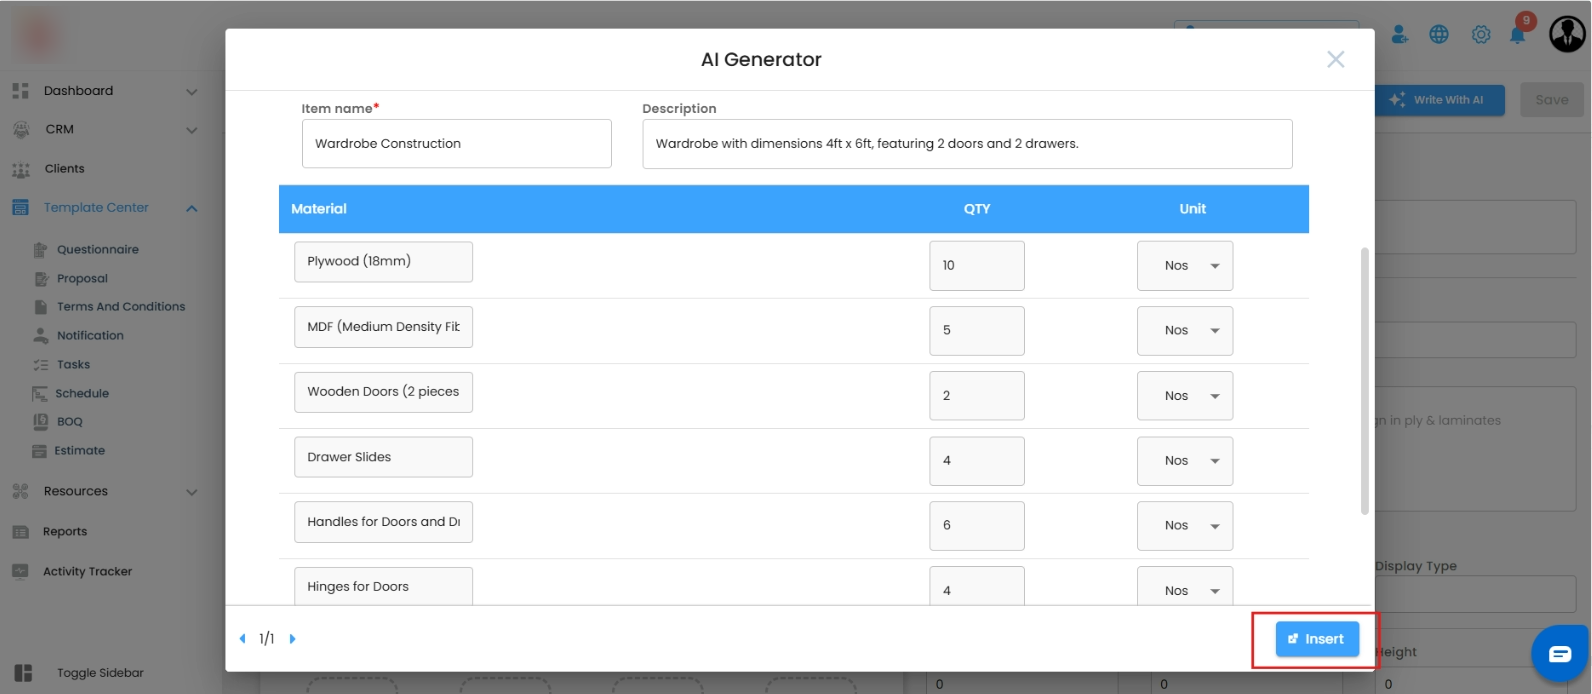Viewport: 1592px width, 694px height.
Task: Click the globe language icon
Action: [x=1439, y=35]
